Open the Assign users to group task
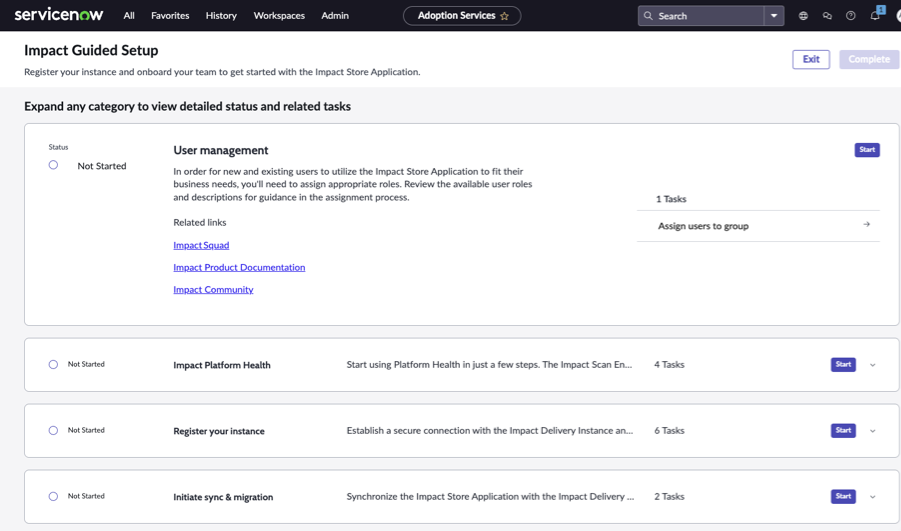901x531 pixels. click(x=758, y=226)
